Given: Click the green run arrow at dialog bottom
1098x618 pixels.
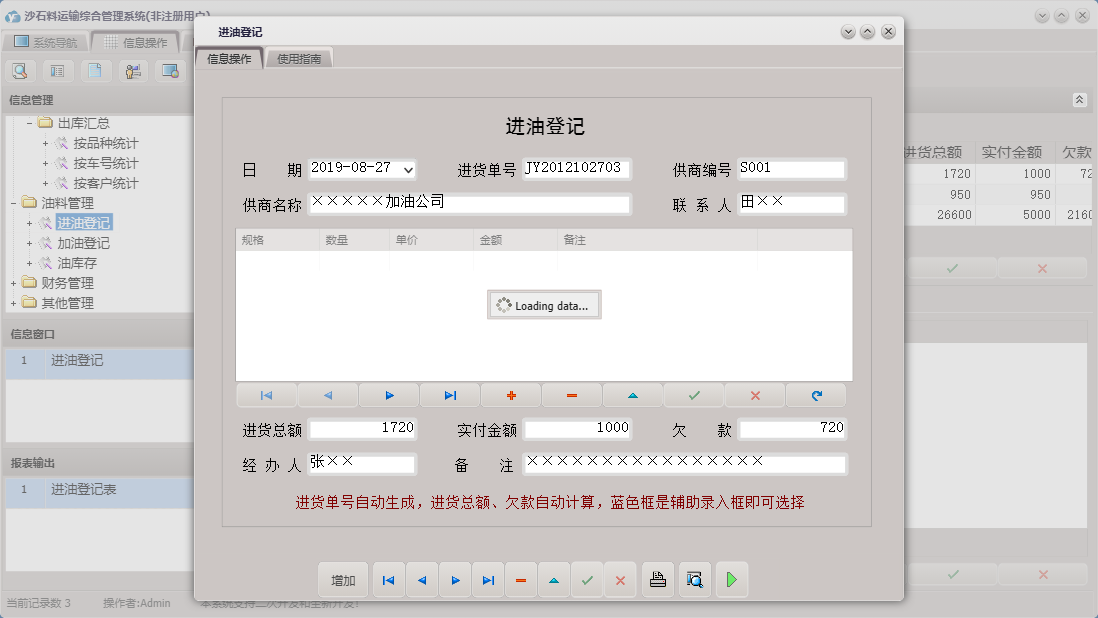Looking at the screenshot, I should point(731,580).
